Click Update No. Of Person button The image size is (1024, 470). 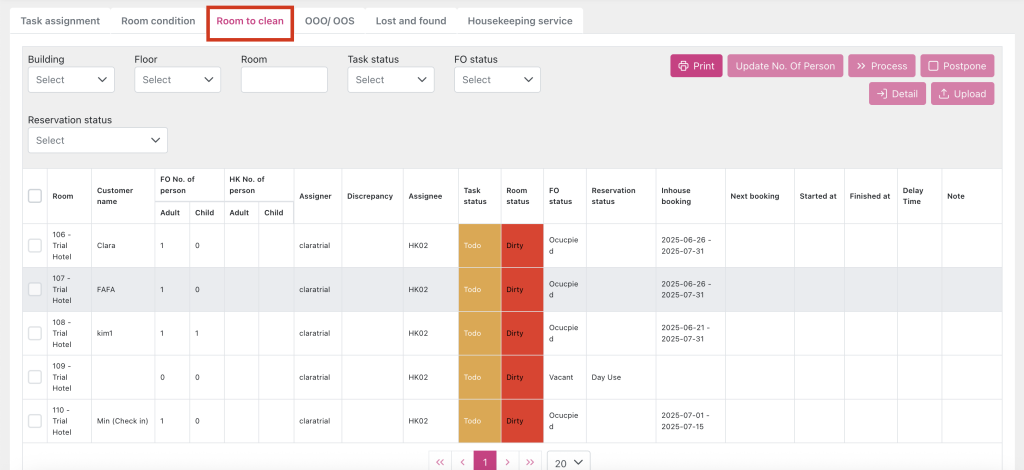[785, 66]
